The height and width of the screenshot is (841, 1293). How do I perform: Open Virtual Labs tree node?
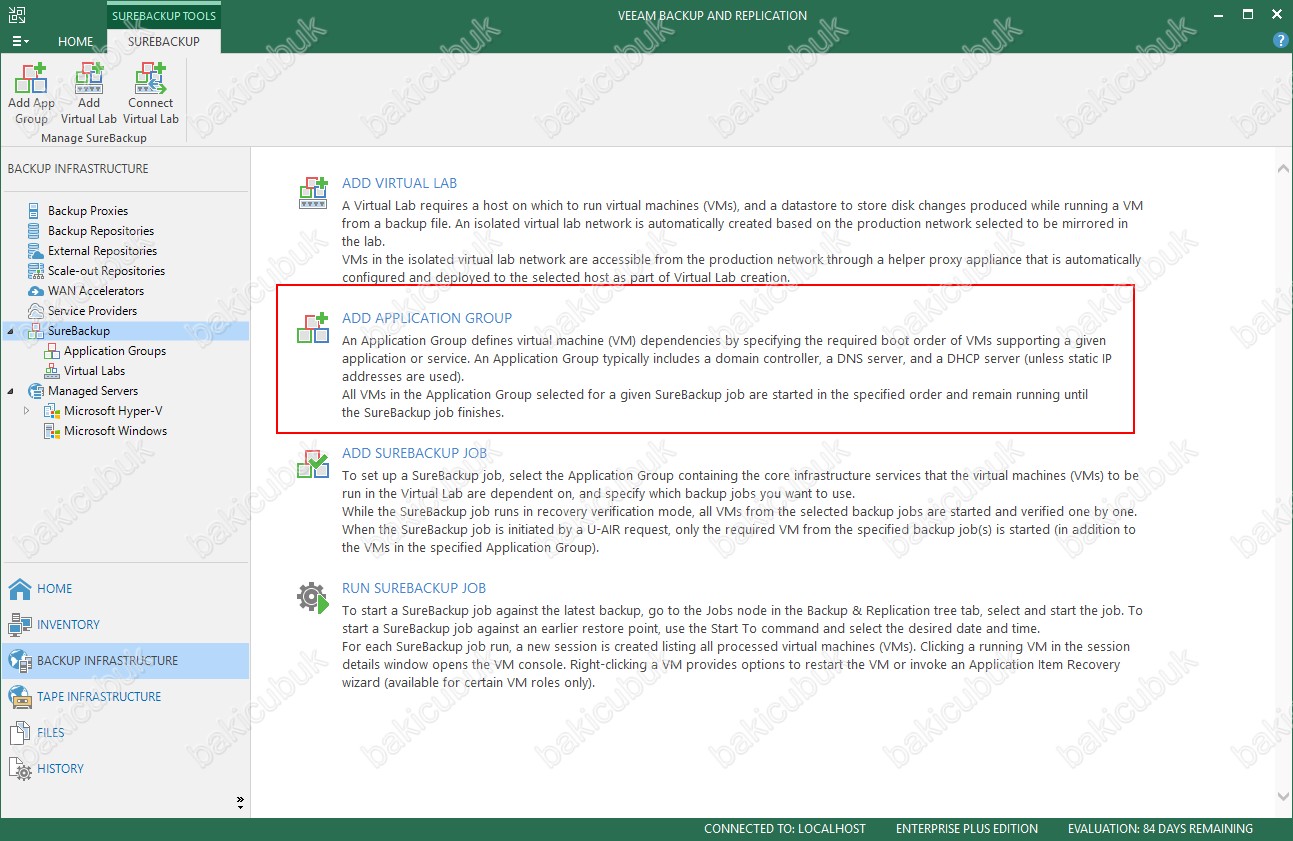[x=95, y=371]
